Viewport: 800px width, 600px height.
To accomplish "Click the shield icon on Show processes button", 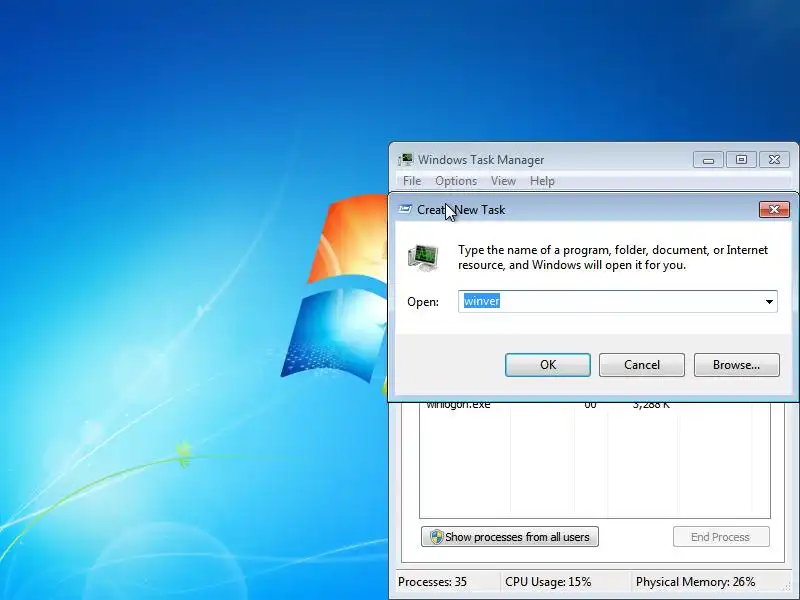I will 436,537.
